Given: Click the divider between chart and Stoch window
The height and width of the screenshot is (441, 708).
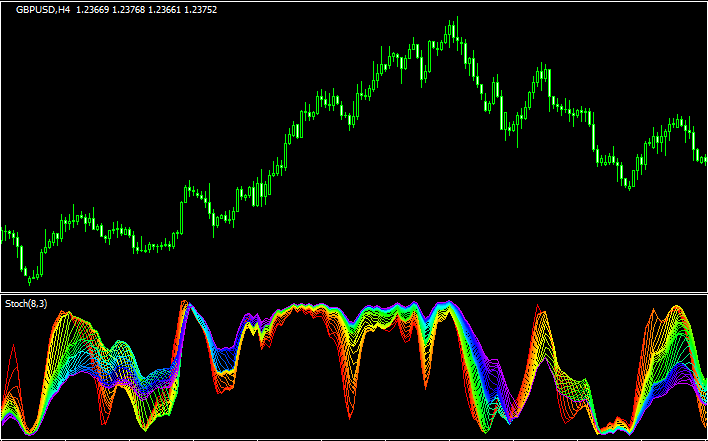Looking at the screenshot, I should (354, 294).
